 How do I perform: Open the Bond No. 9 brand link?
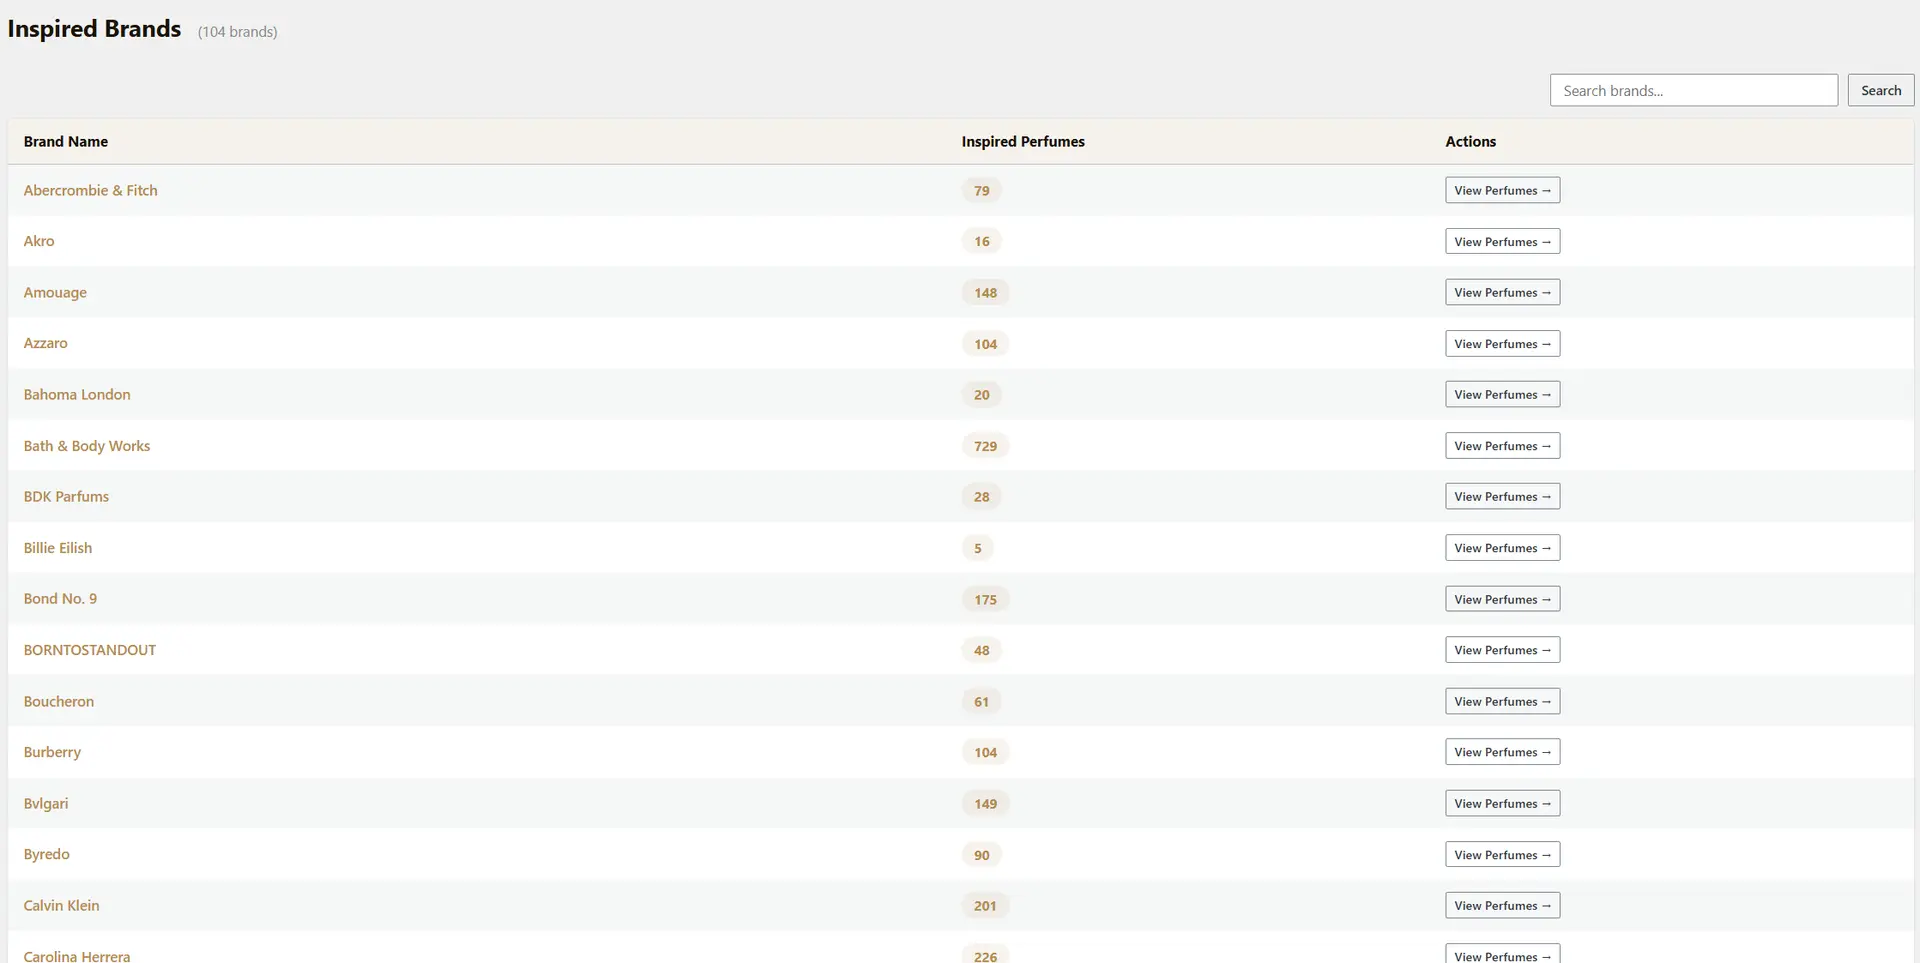click(60, 599)
